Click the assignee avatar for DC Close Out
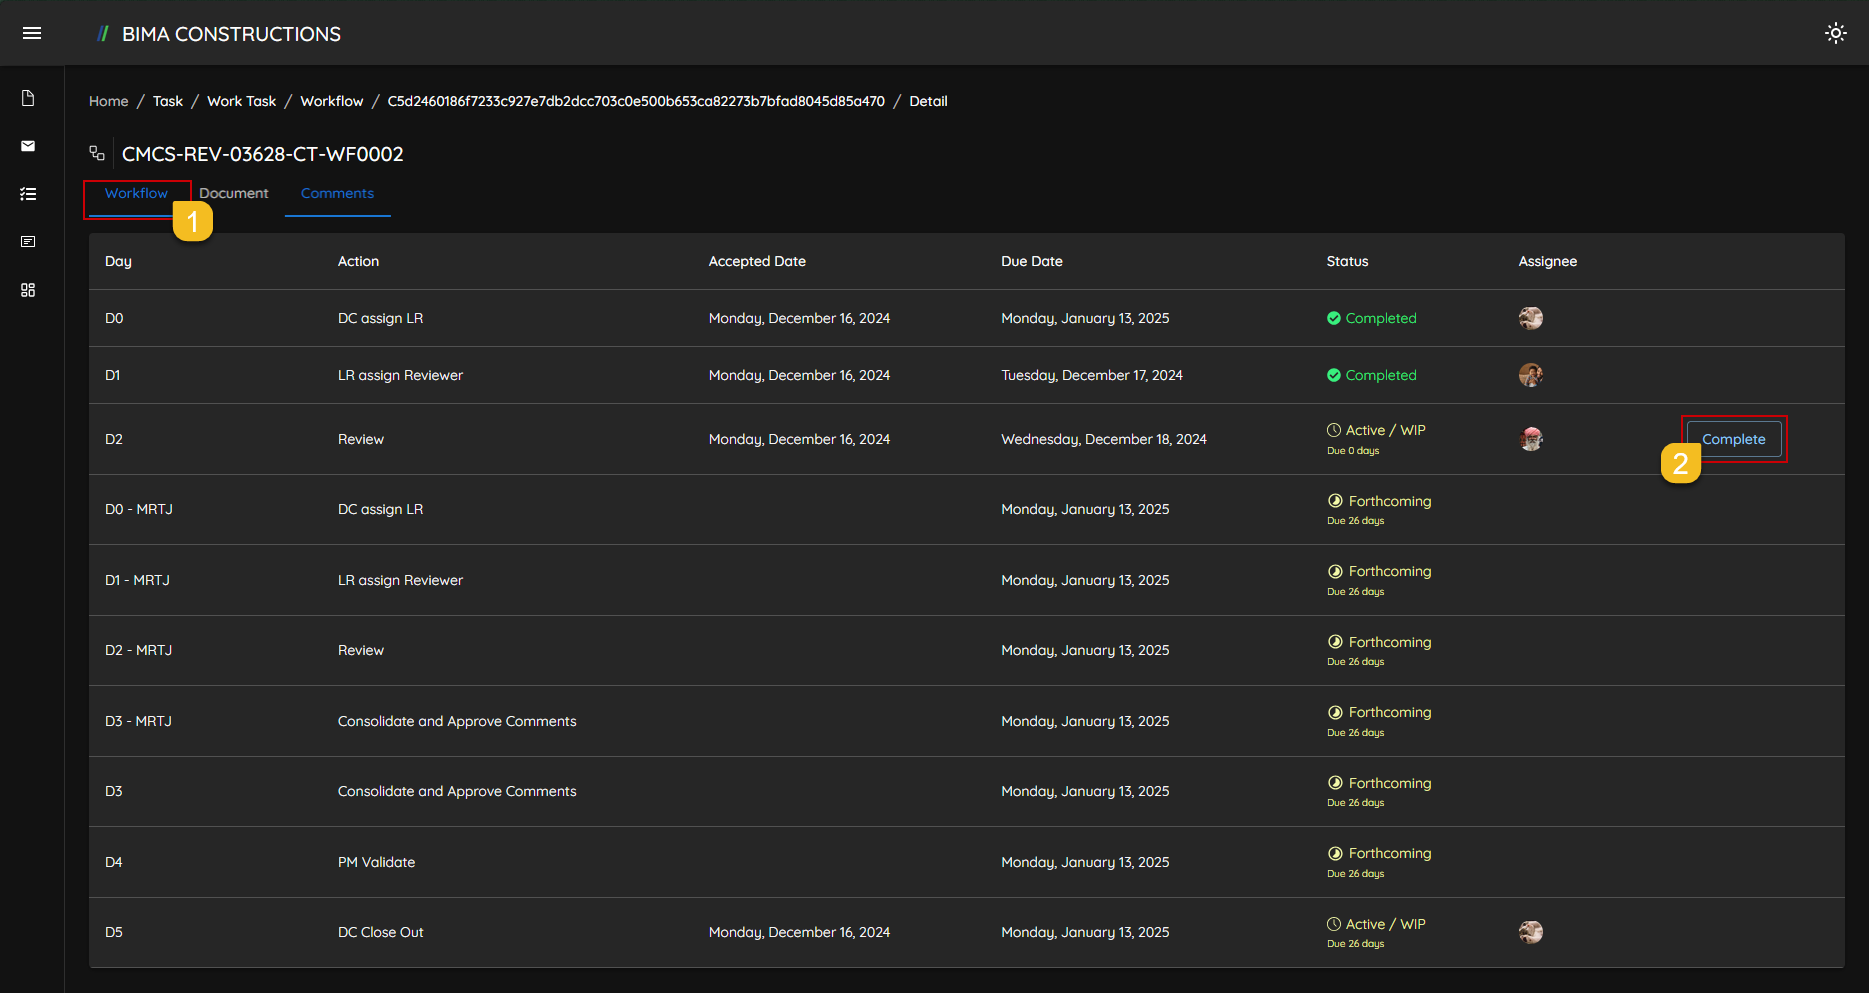 click(x=1530, y=932)
